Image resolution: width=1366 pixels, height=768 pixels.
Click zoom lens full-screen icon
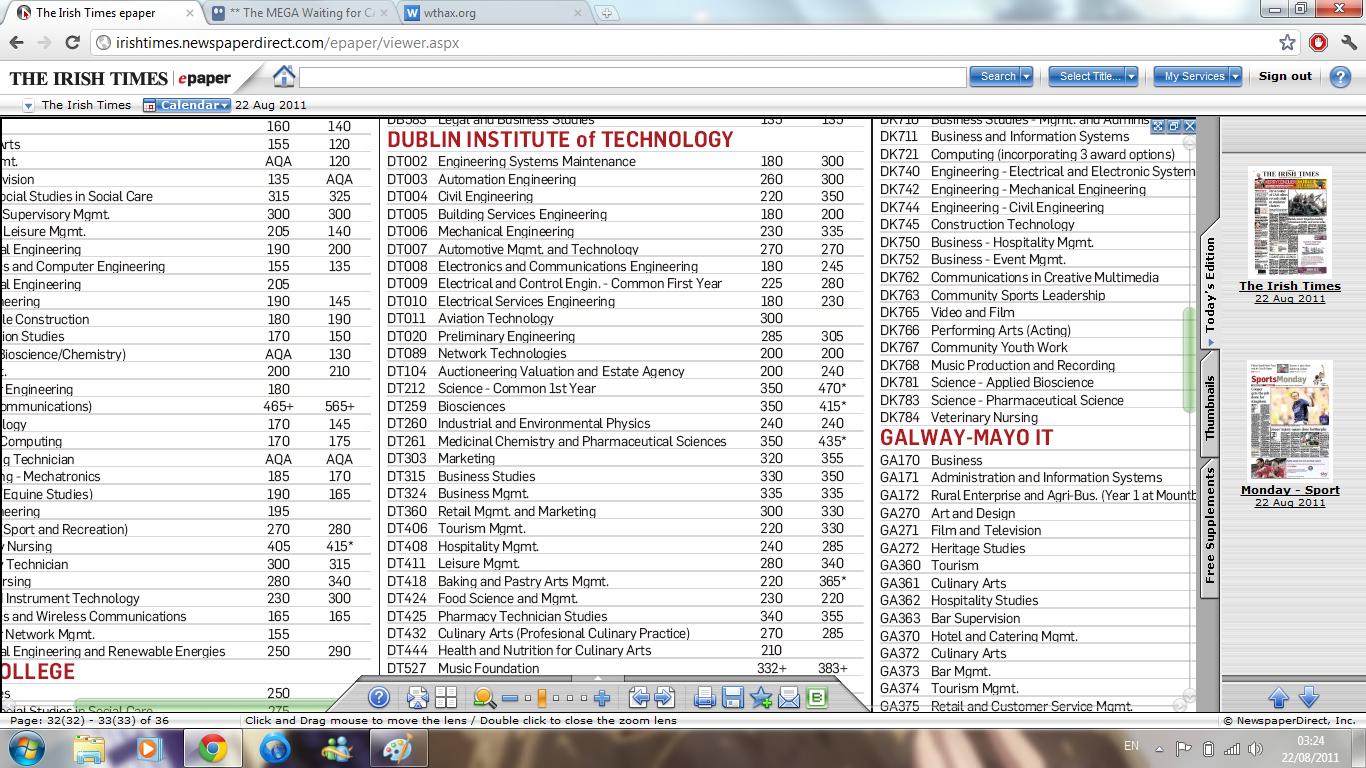click(x=1158, y=126)
